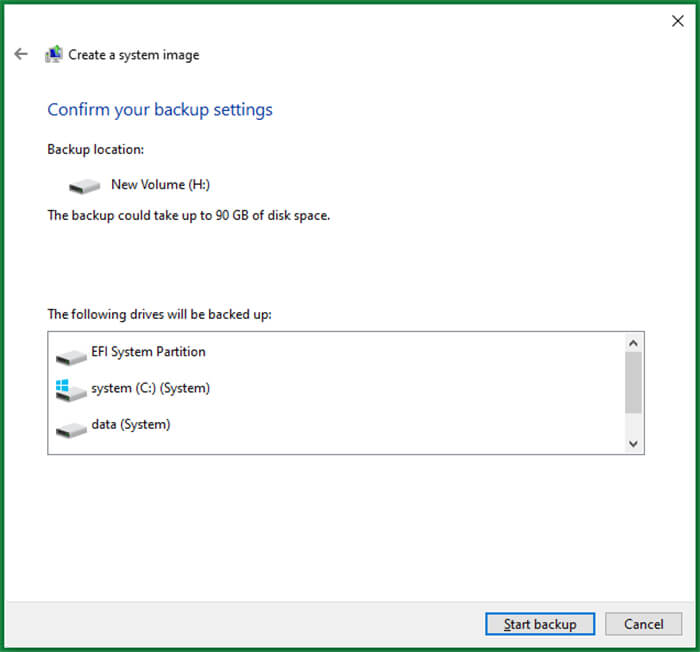Click the New Volume (H:) drive icon

coord(84,186)
